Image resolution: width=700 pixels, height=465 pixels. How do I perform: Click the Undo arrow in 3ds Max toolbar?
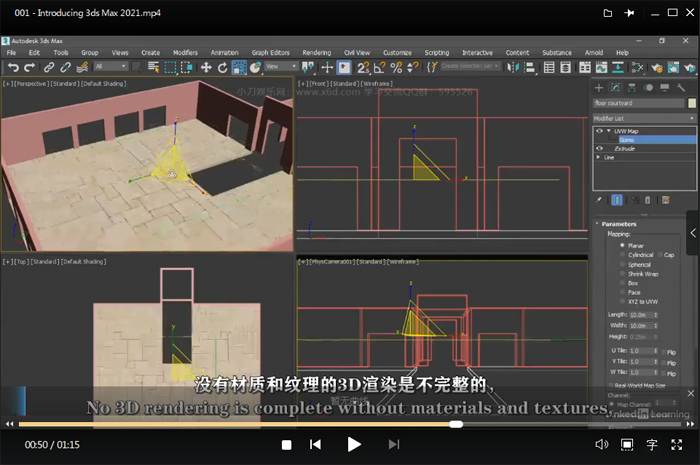(x=13, y=67)
